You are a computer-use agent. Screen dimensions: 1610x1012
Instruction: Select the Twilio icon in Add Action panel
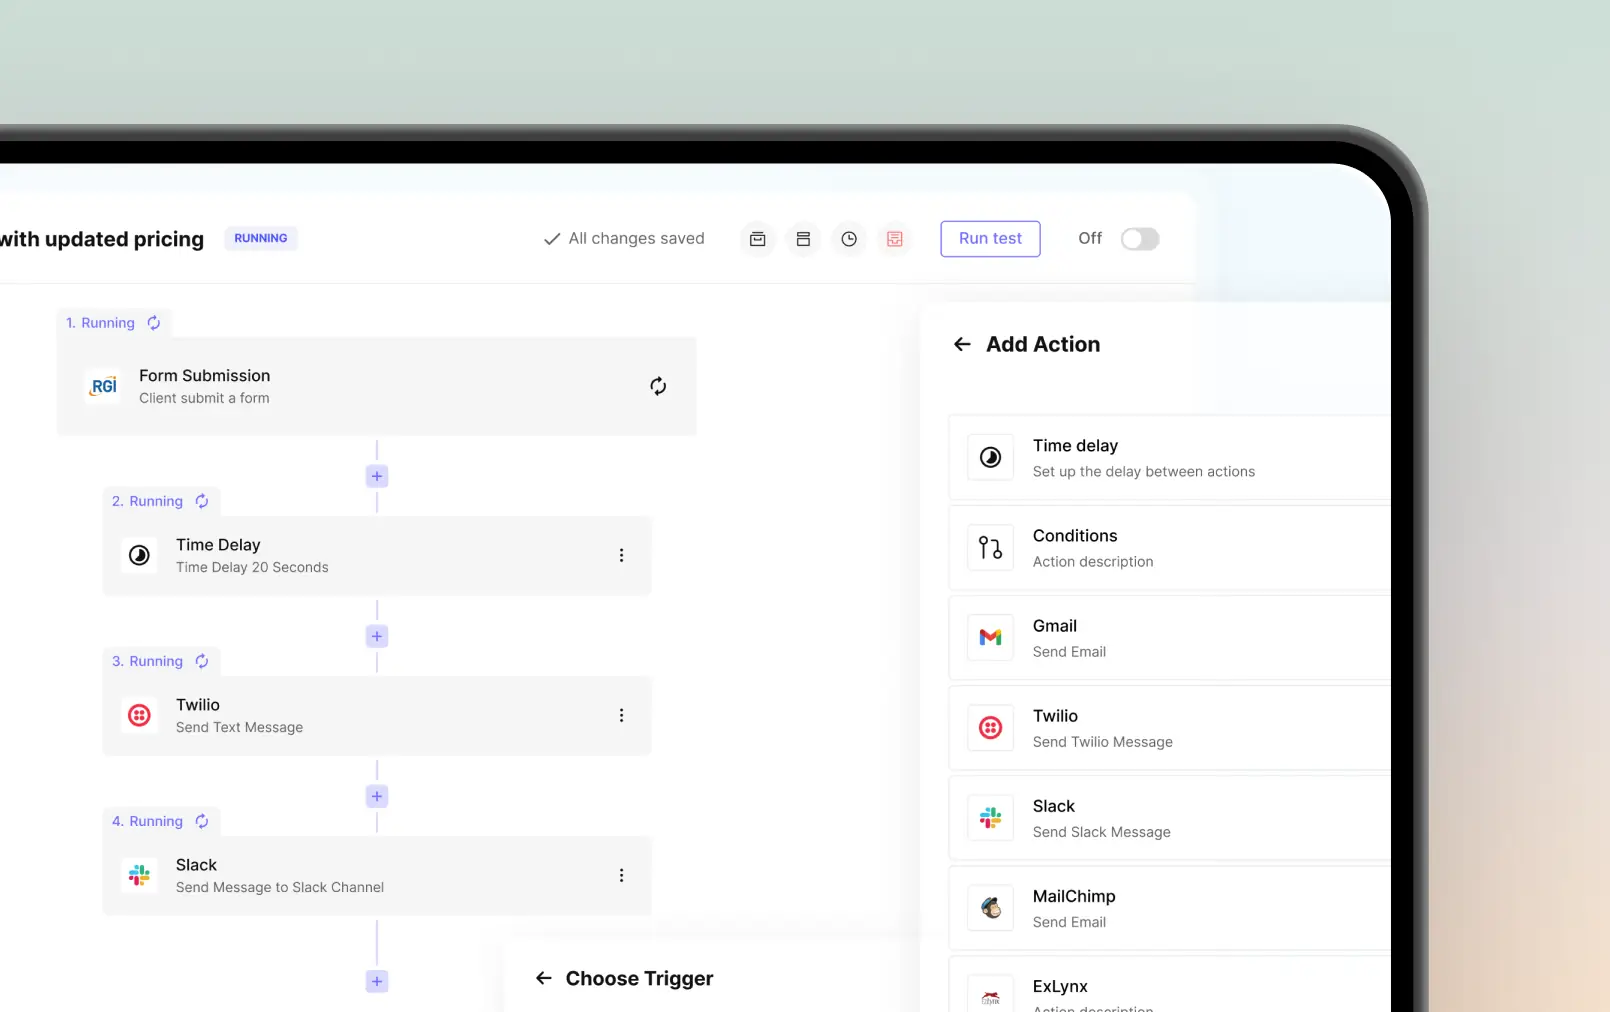tap(989, 728)
